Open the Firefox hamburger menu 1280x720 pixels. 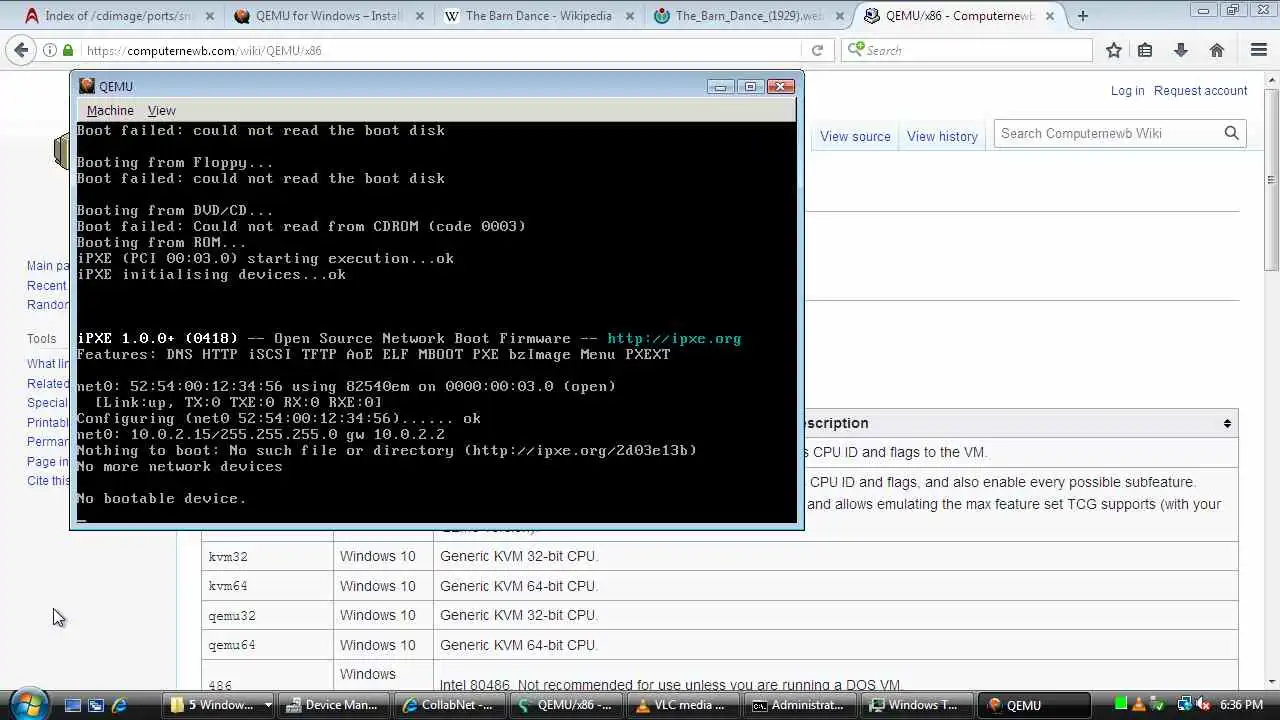point(1259,50)
